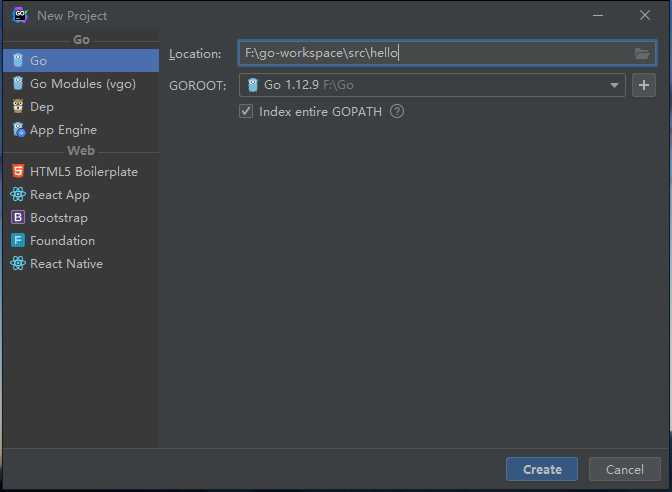Click the Location label

195,54
